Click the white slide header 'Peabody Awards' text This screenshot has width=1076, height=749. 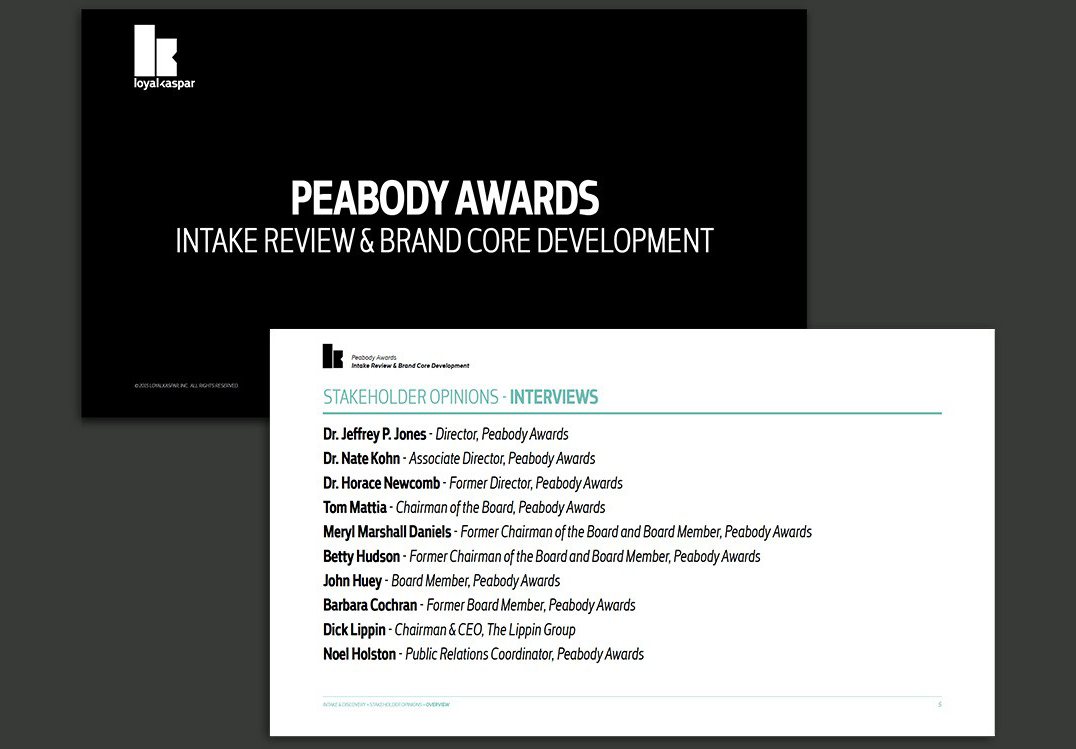tap(374, 358)
